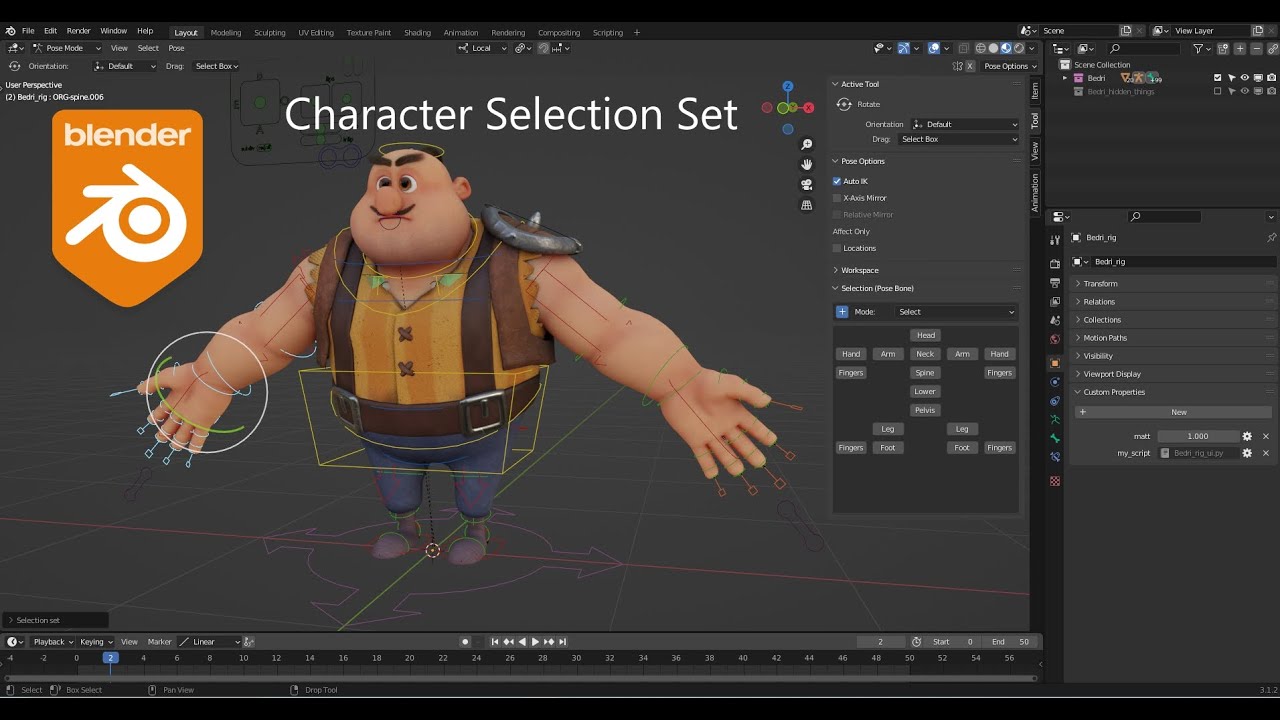Image resolution: width=1280 pixels, height=720 pixels.
Task: Click the New custom property button
Action: click(1174, 412)
